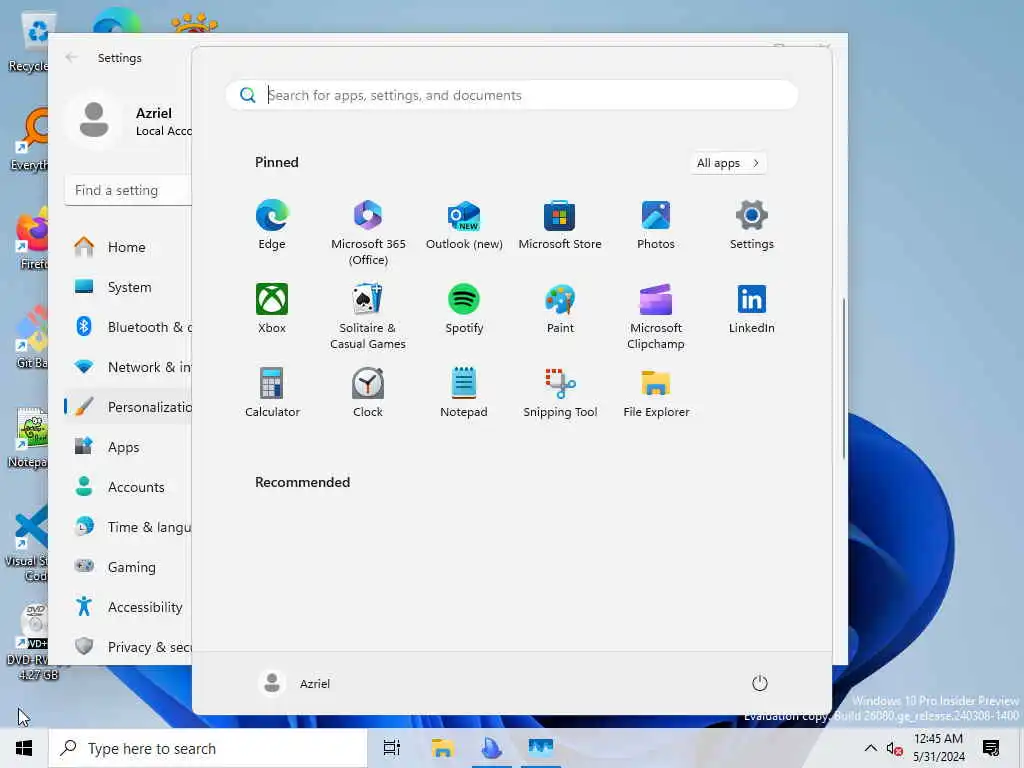The image size is (1024, 768).
Task: Select Firefox desktop shortcut
Action: tap(30, 238)
